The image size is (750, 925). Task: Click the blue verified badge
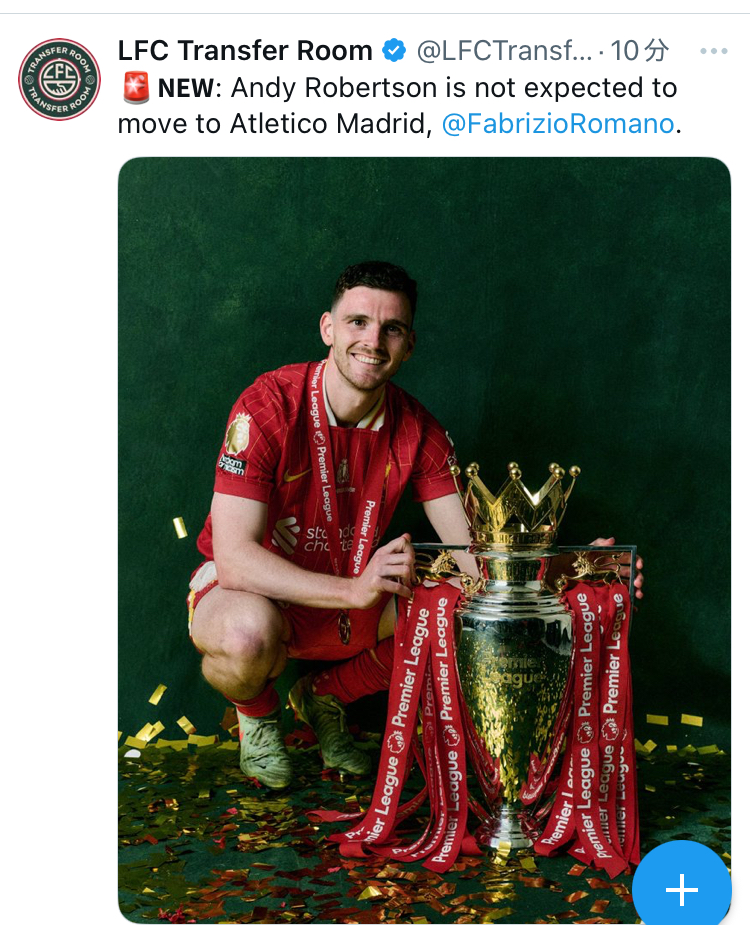394,50
